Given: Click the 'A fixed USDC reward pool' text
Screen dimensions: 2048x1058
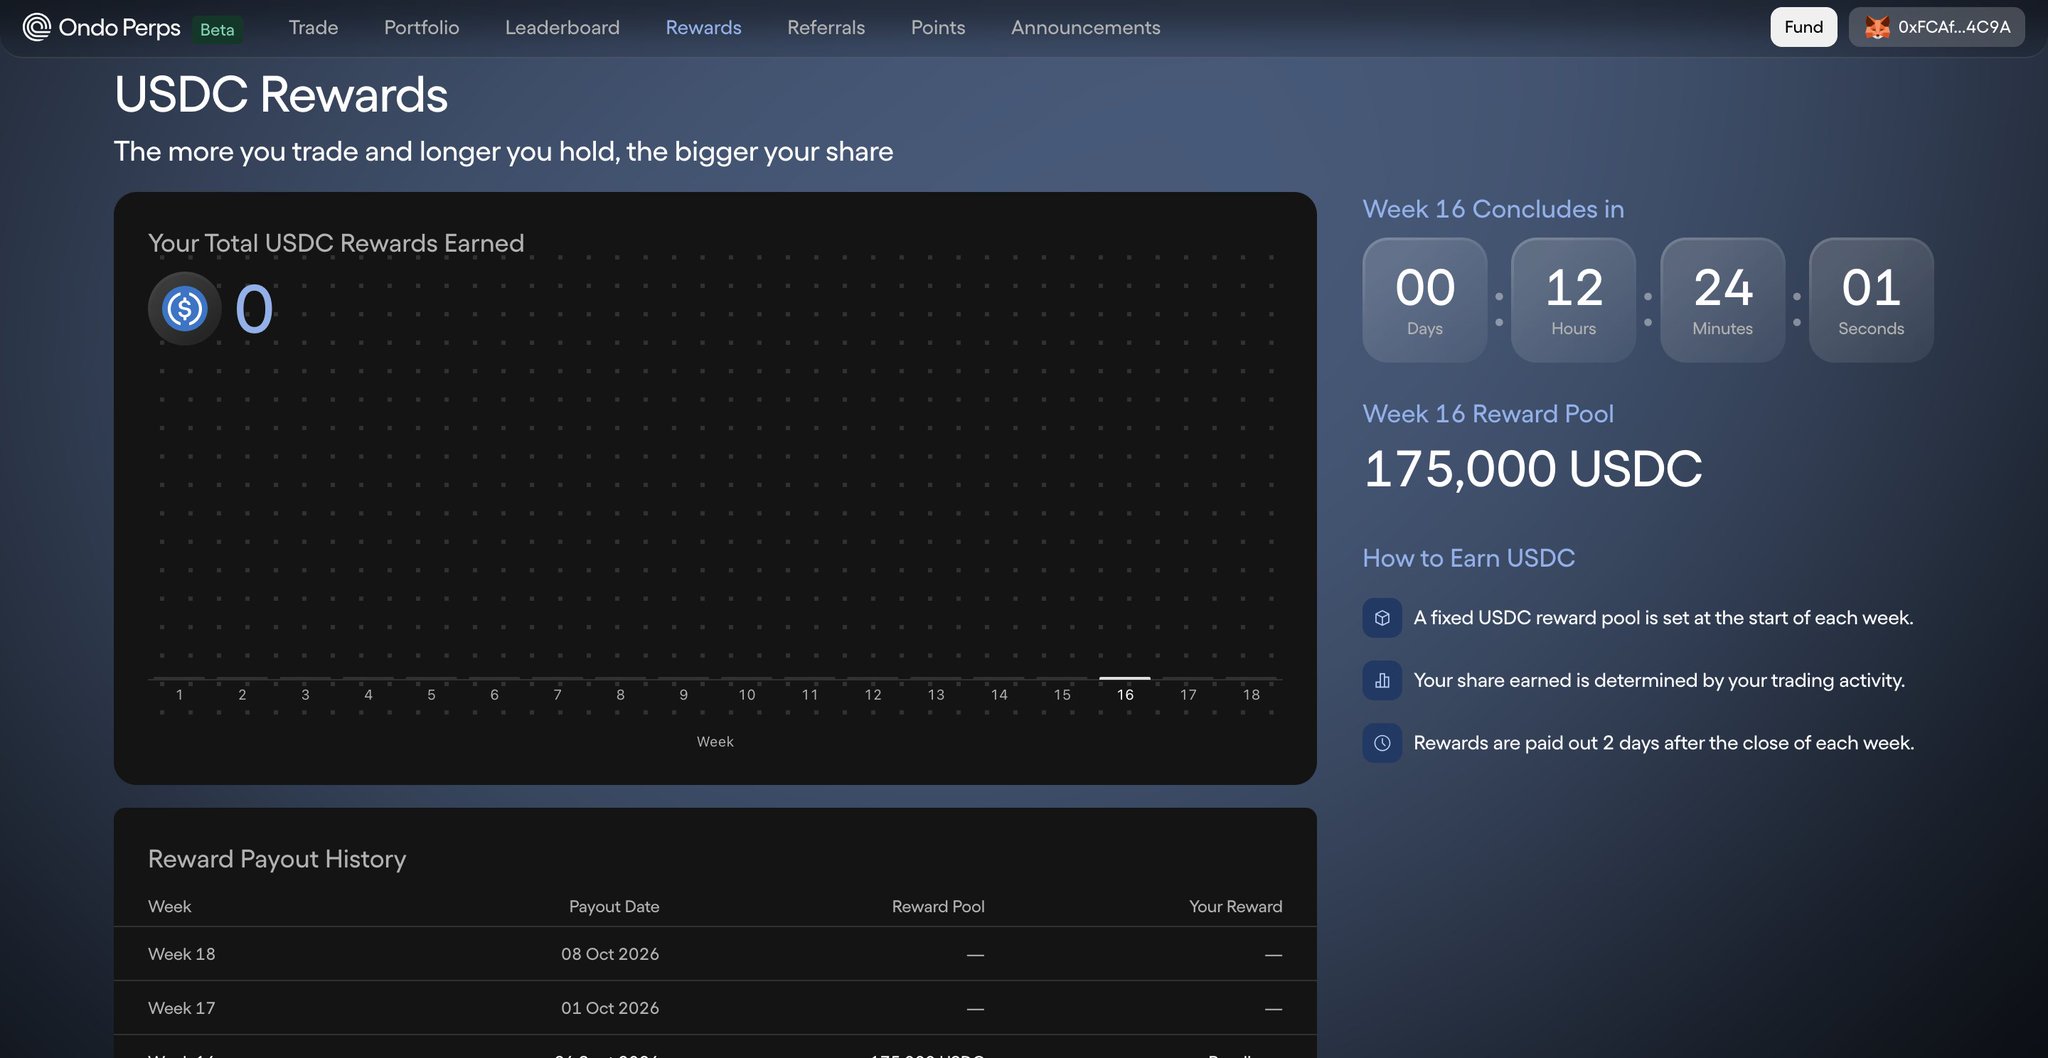Looking at the screenshot, I should 1663,618.
